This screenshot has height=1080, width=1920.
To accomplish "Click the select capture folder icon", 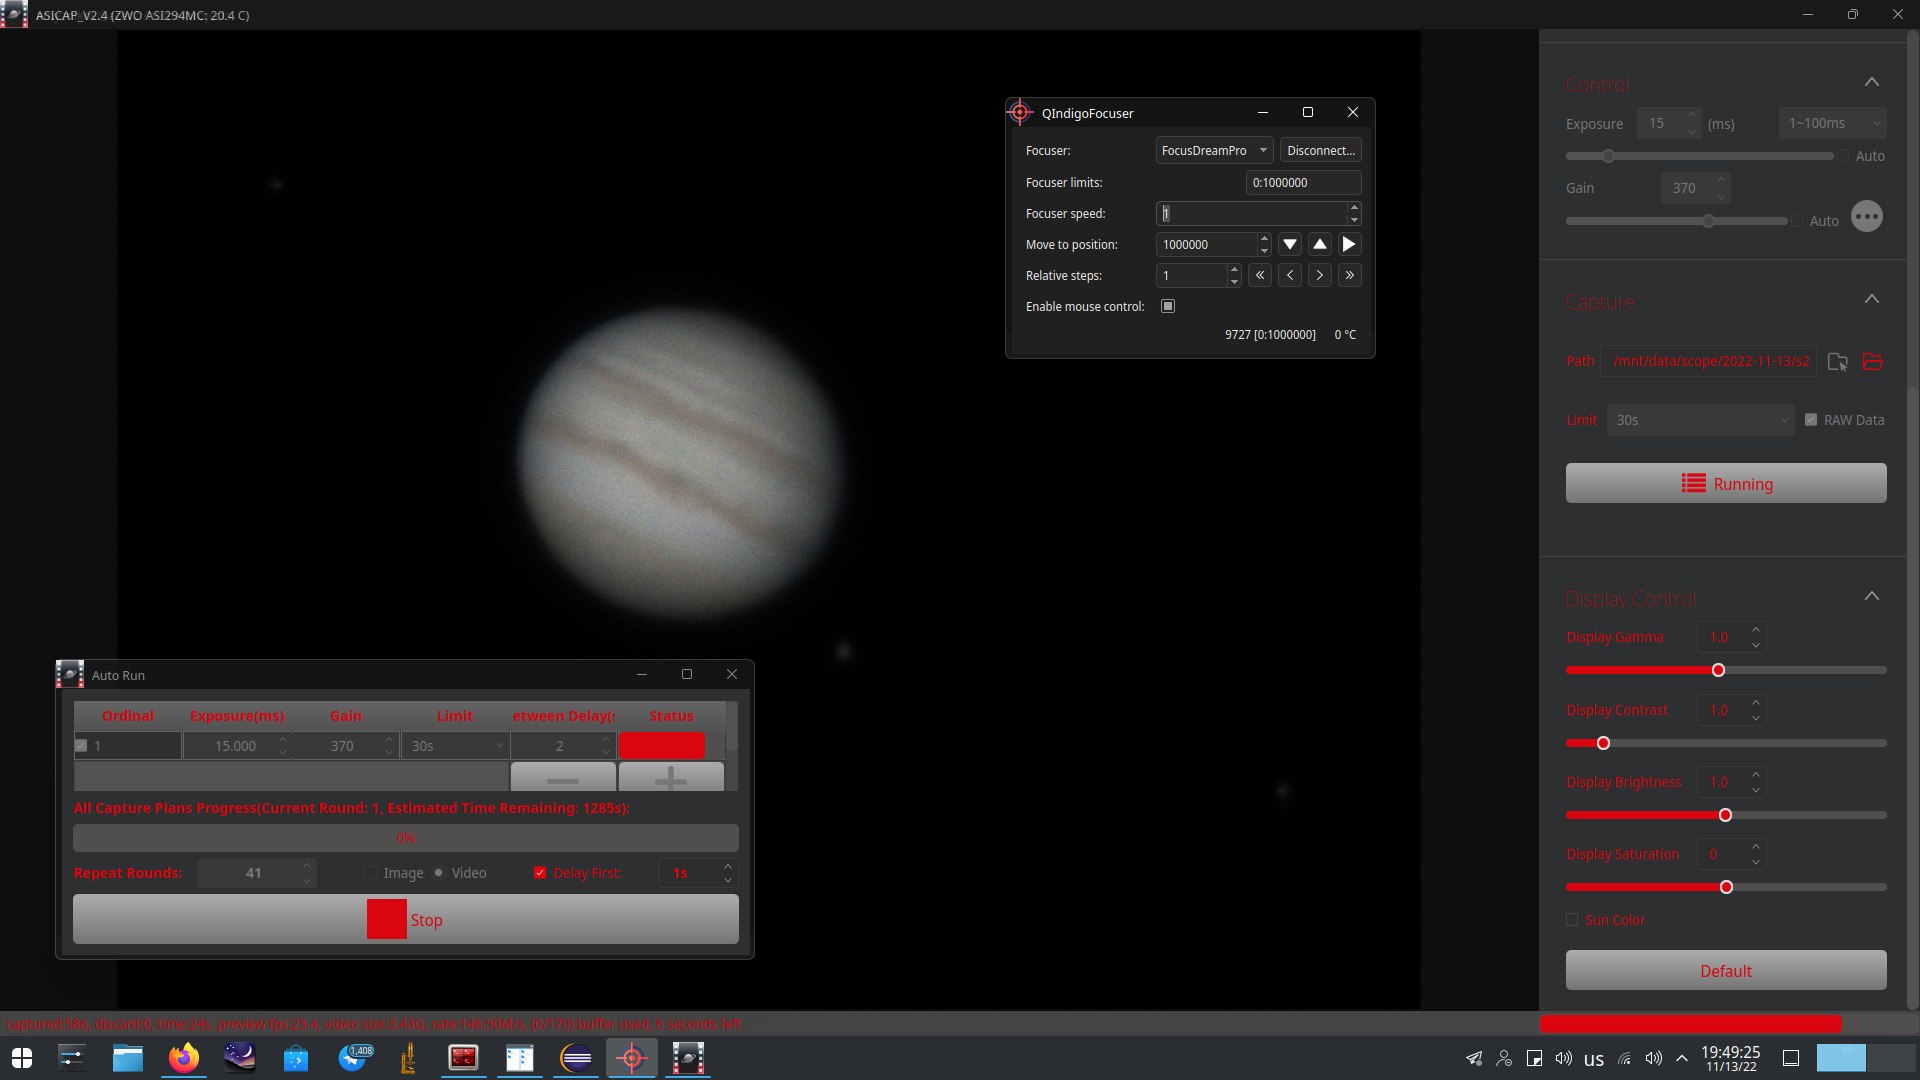I will pyautogui.click(x=1837, y=362).
